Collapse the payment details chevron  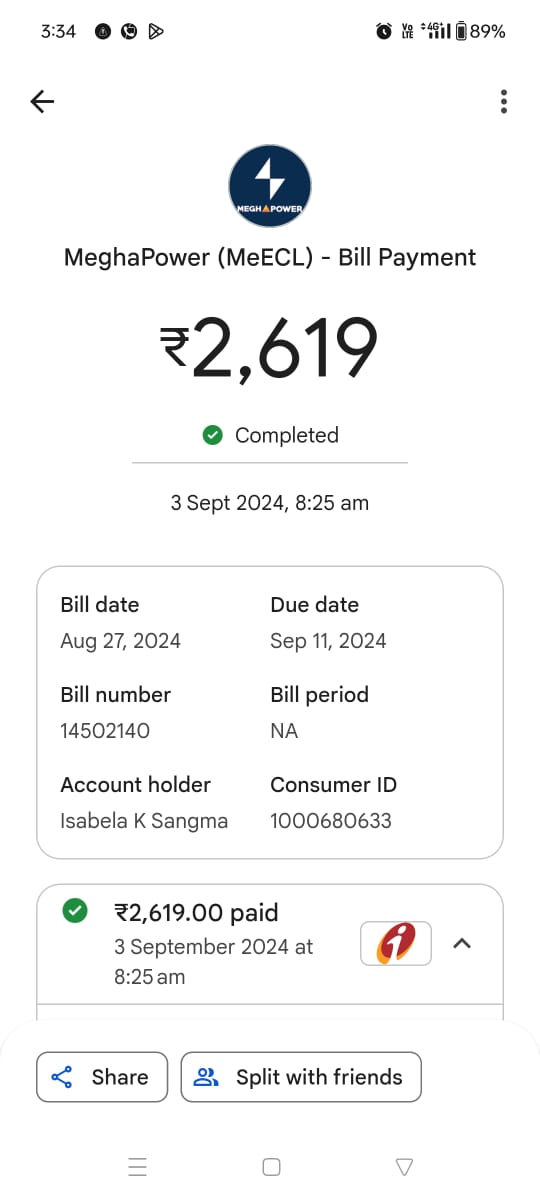(x=462, y=943)
